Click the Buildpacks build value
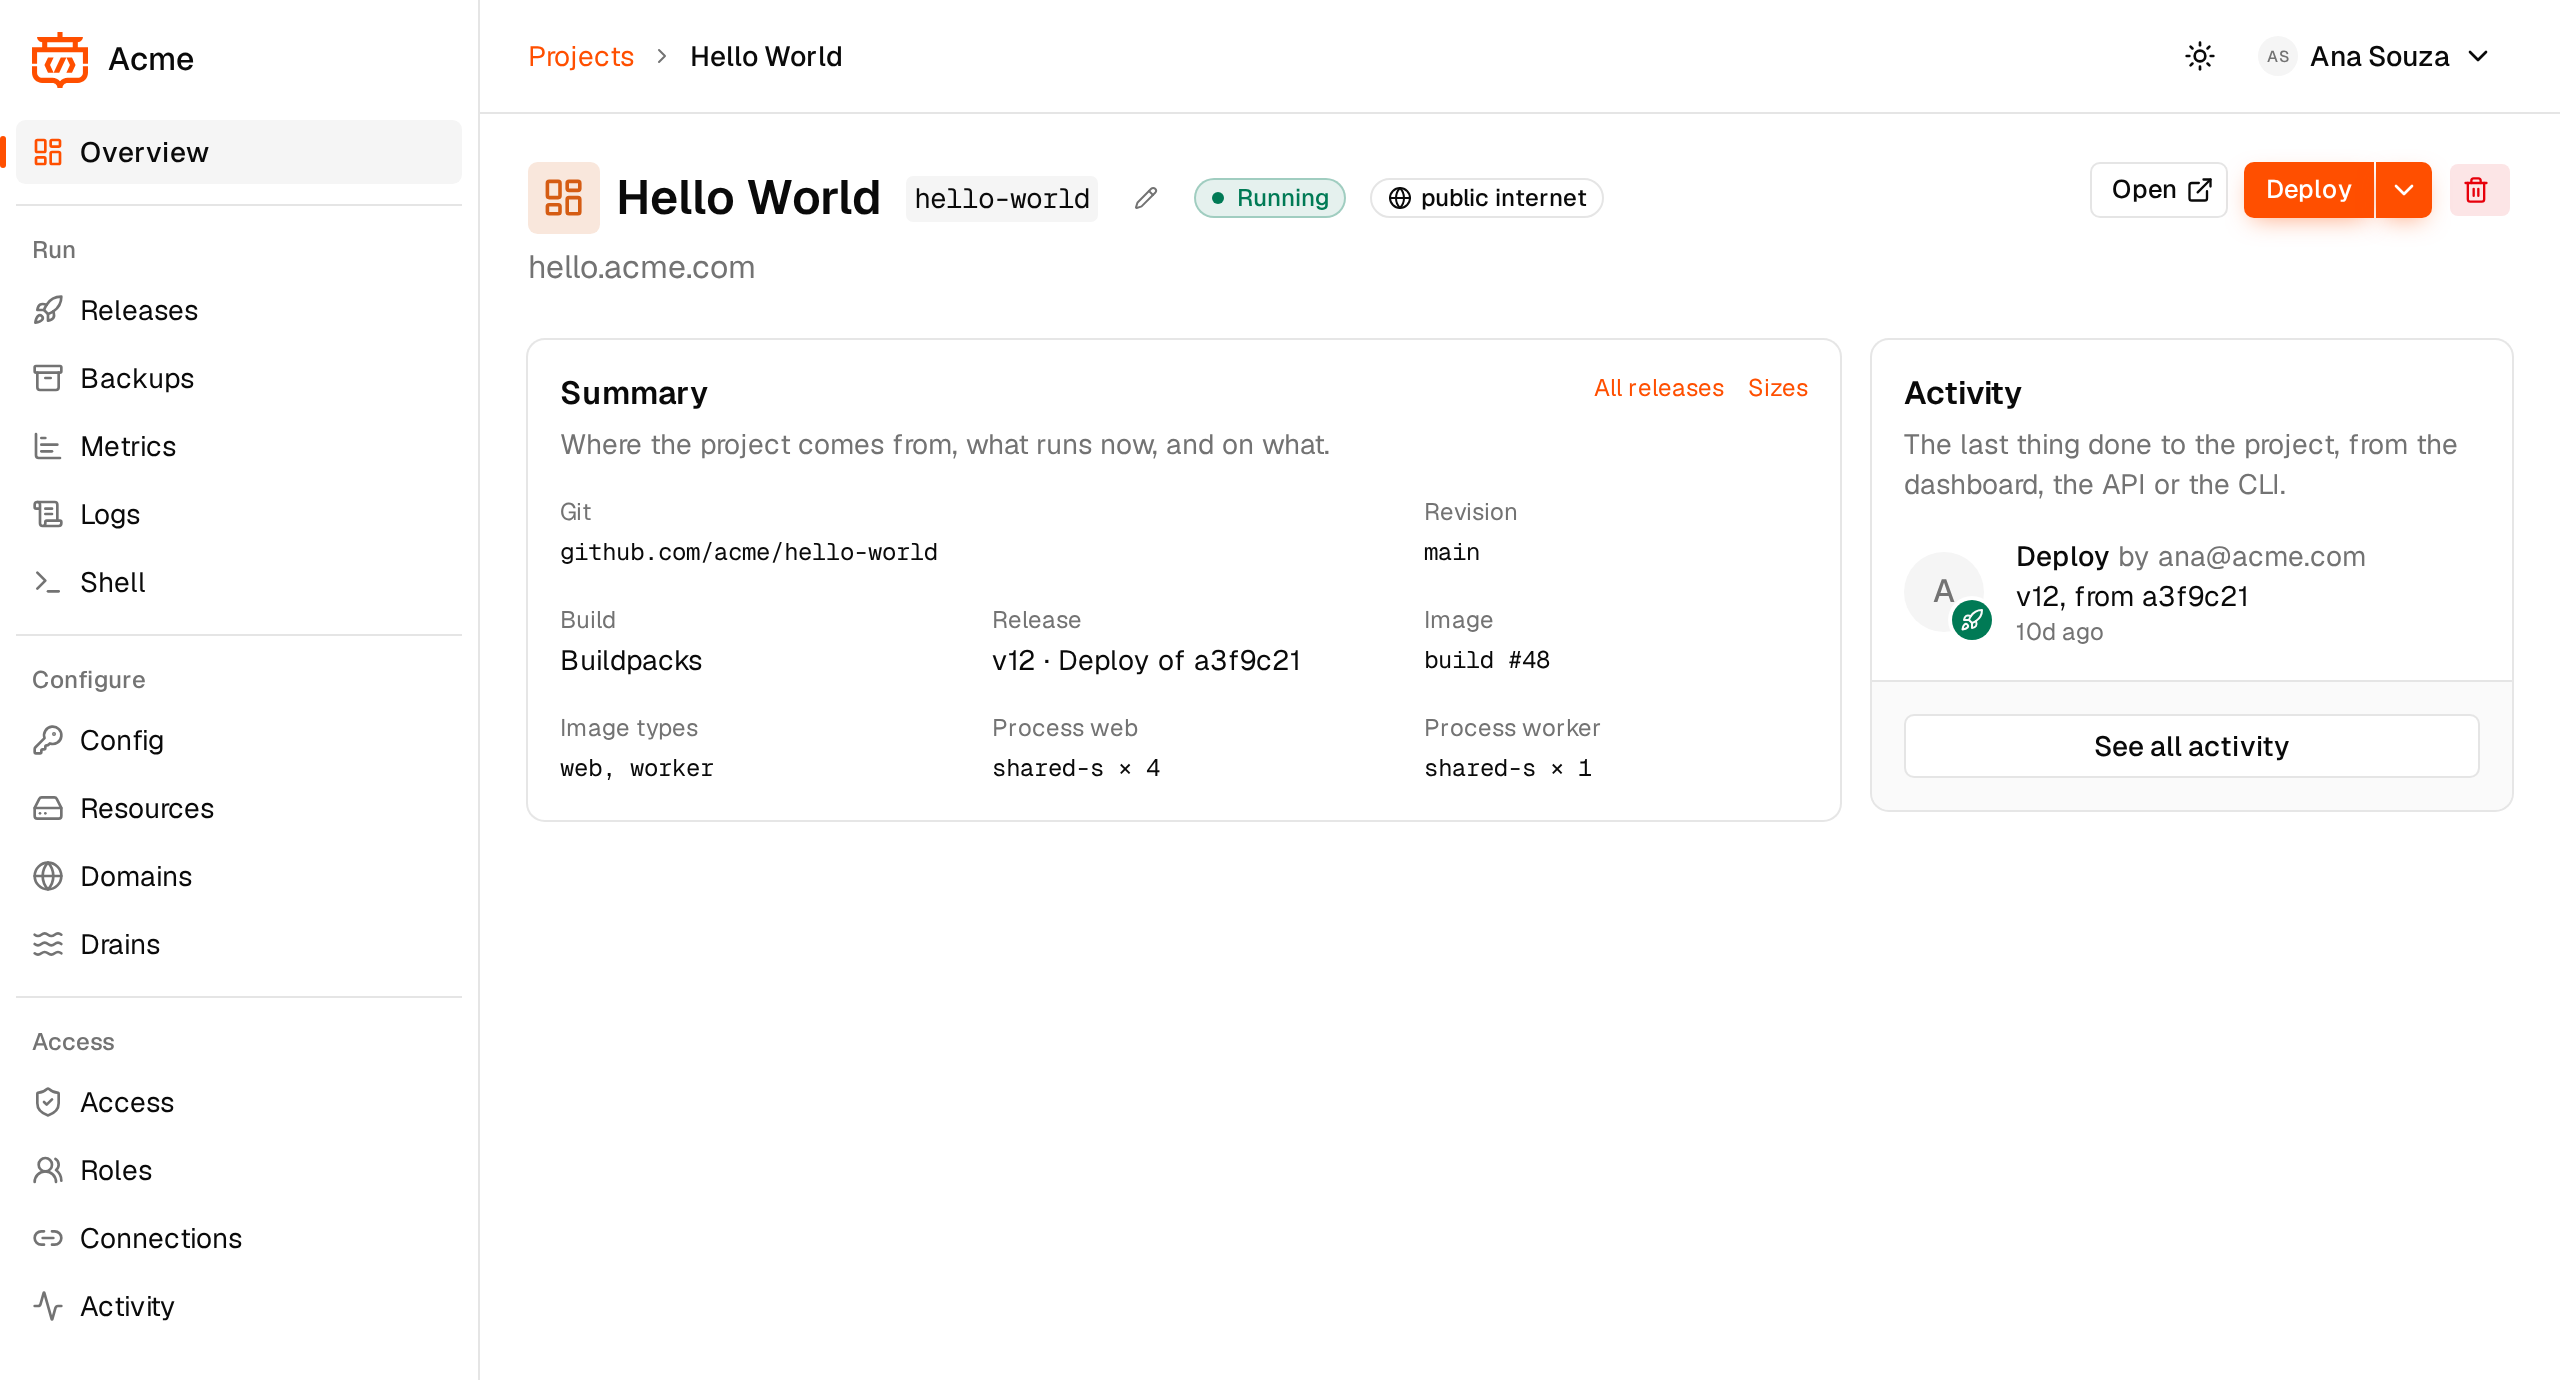 tap(631, 660)
